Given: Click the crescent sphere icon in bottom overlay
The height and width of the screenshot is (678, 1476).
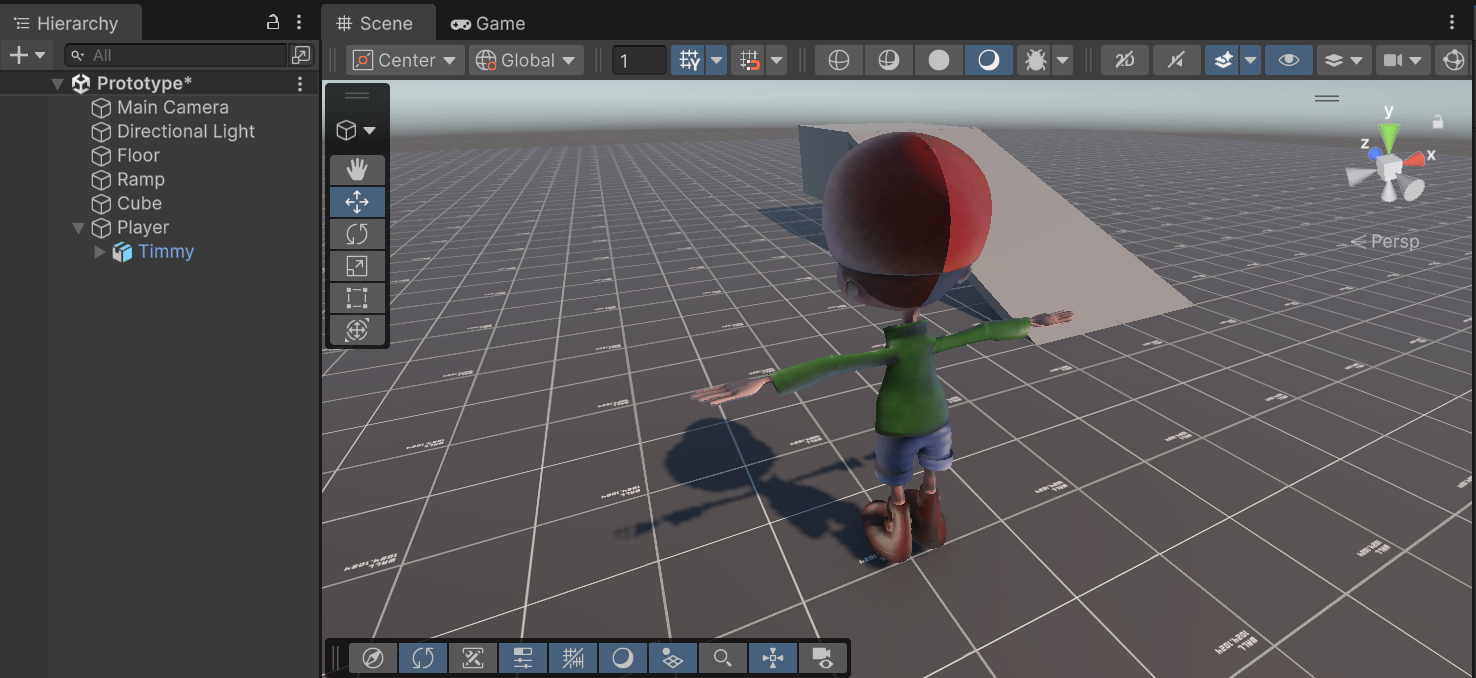Looking at the screenshot, I should pyautogui.click(x=623, y=658).
